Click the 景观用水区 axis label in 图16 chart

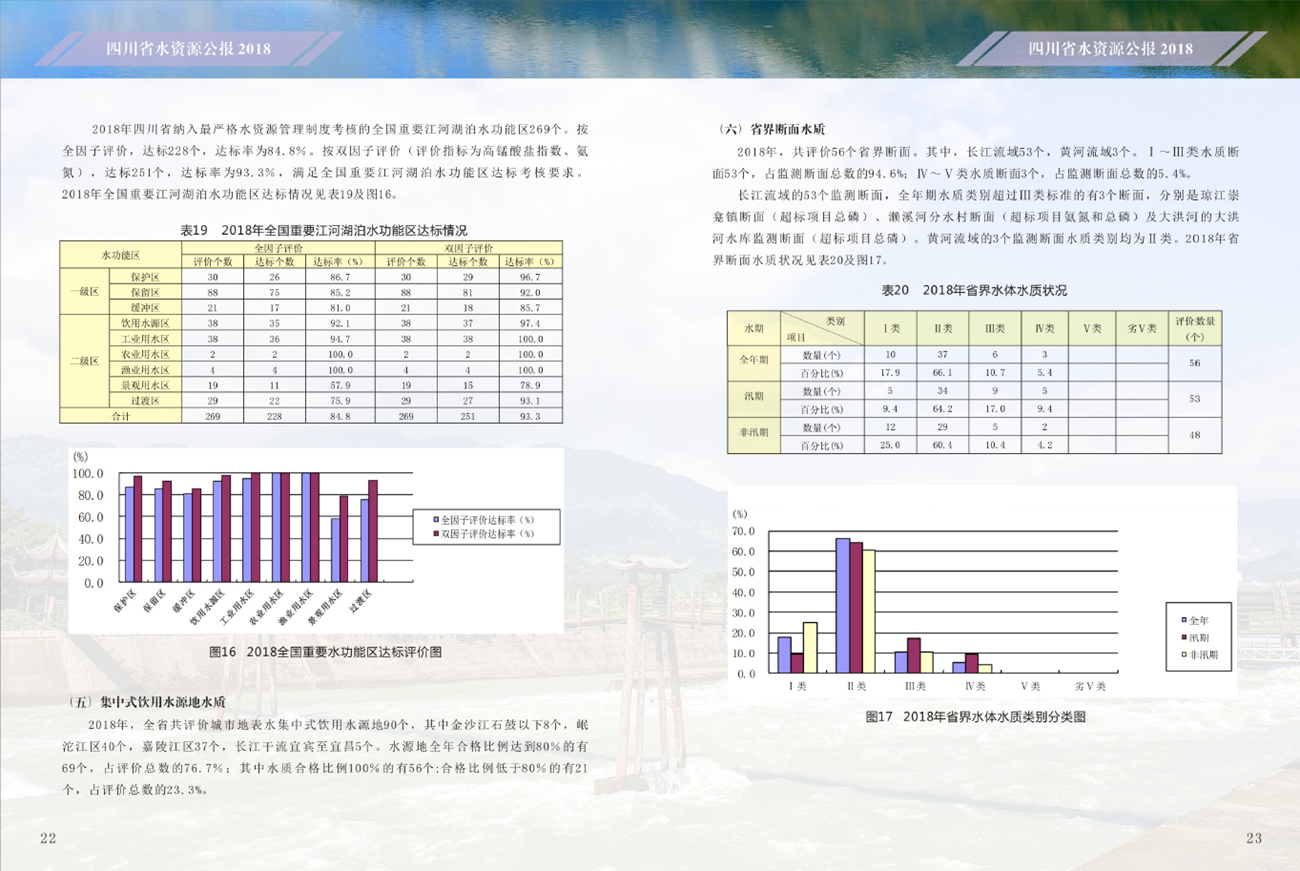click(x=326, y=610)
